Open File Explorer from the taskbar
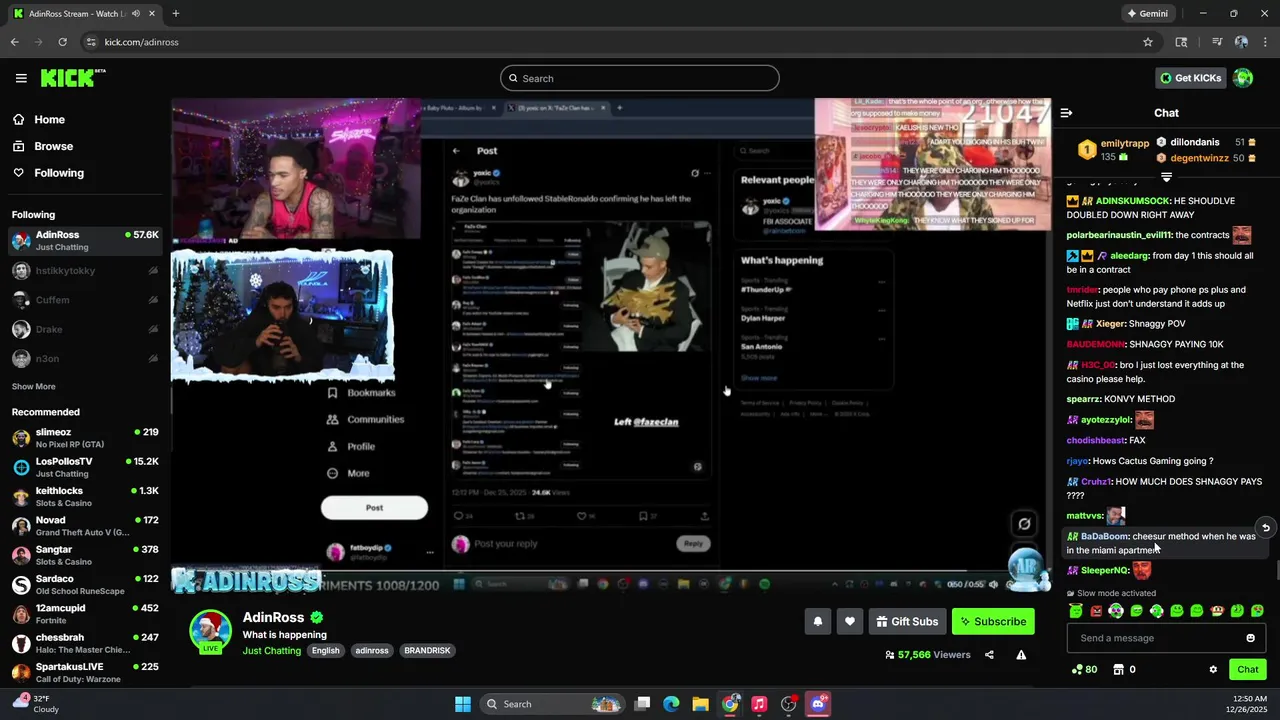Screen dimensions: 1280x720 (x=700, y=704)
